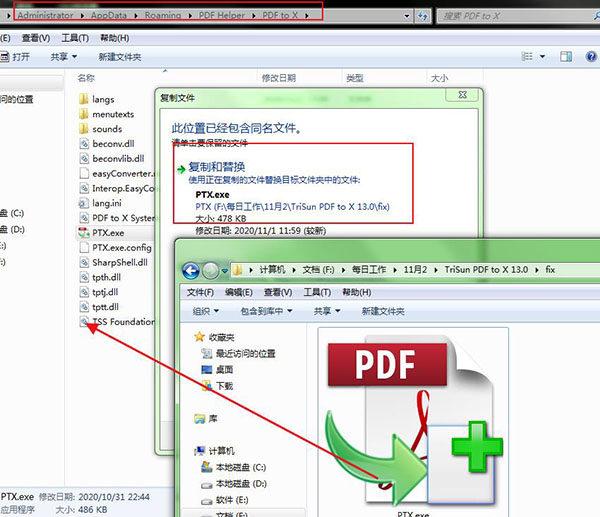Open the sounds folder
This screenshot has width=600, height=517.
point(106,129)
